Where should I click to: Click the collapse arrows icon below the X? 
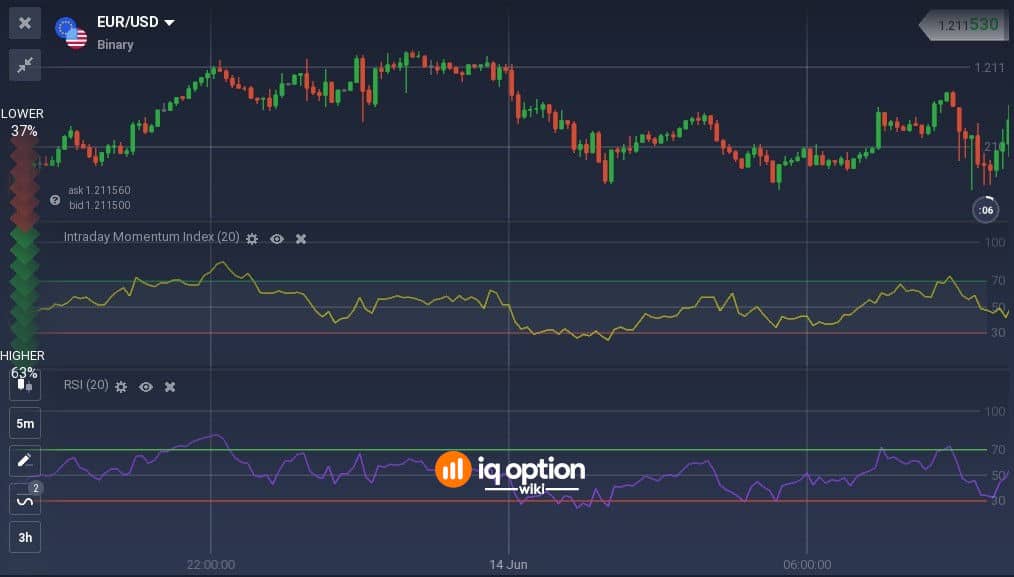[x=25, y=65]
